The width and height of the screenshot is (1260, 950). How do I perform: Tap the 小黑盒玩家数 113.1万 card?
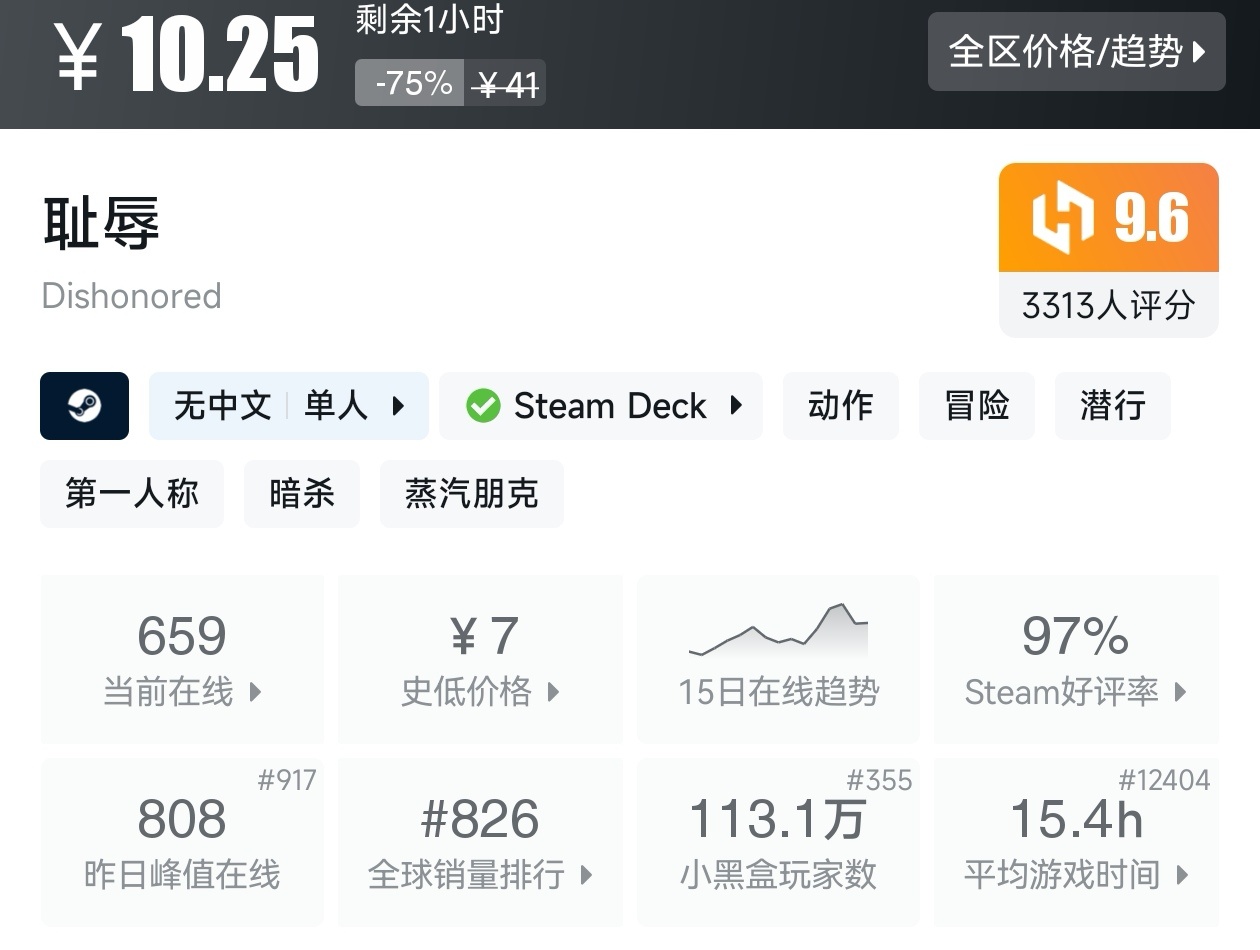coord(778,842)
